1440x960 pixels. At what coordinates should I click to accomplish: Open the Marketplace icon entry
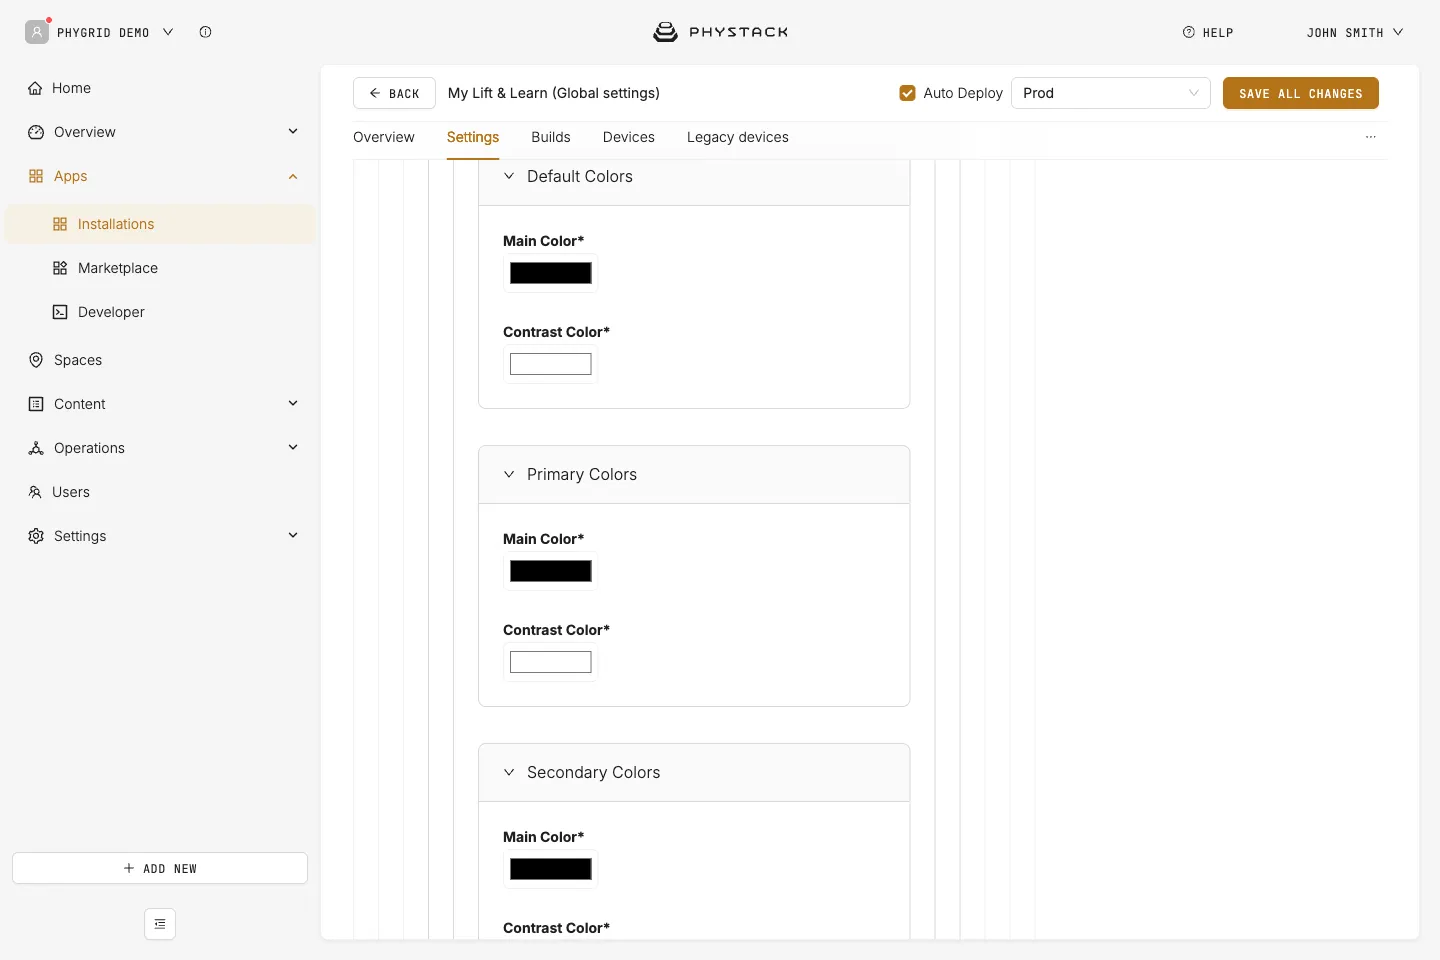click(60, 268)
